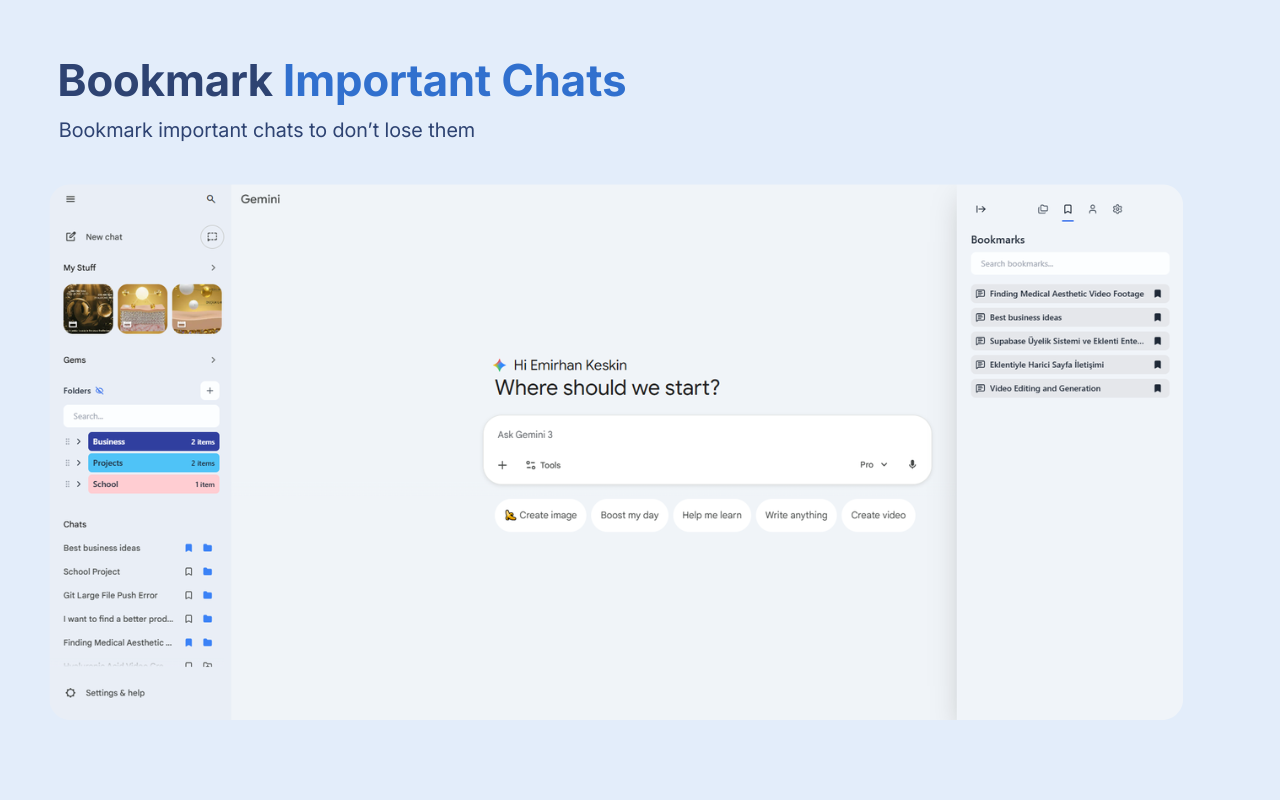The height and width of the screenshot is (800, 1280).
Task: Click the Boost my day chip
Action: coord(630,515)
